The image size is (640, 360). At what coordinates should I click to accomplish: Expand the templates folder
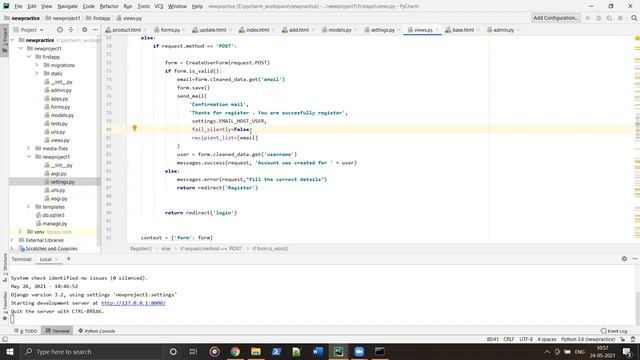point(29,207)
